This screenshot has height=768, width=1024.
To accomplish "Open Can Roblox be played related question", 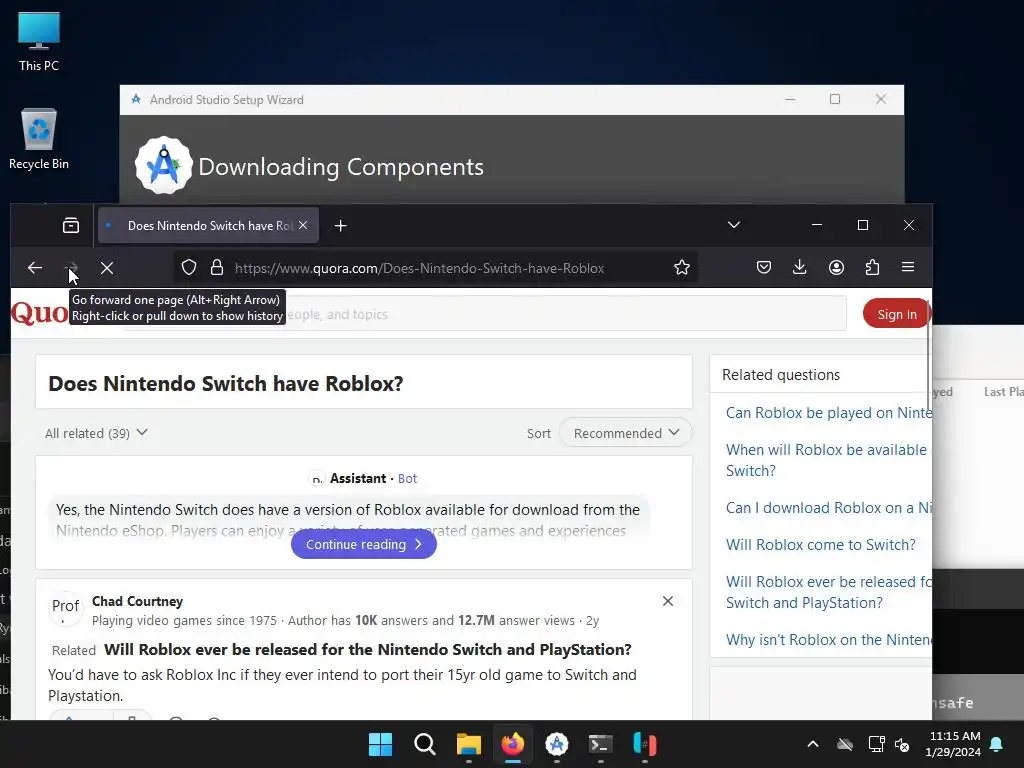I will (829, 413).
